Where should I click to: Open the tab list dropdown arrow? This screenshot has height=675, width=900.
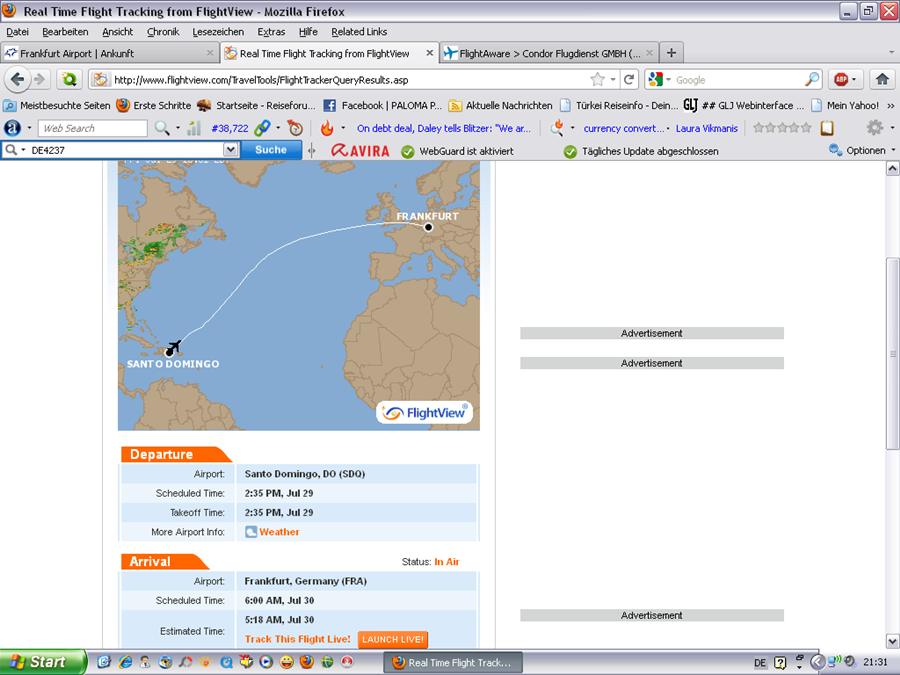[x=891, y=53]
